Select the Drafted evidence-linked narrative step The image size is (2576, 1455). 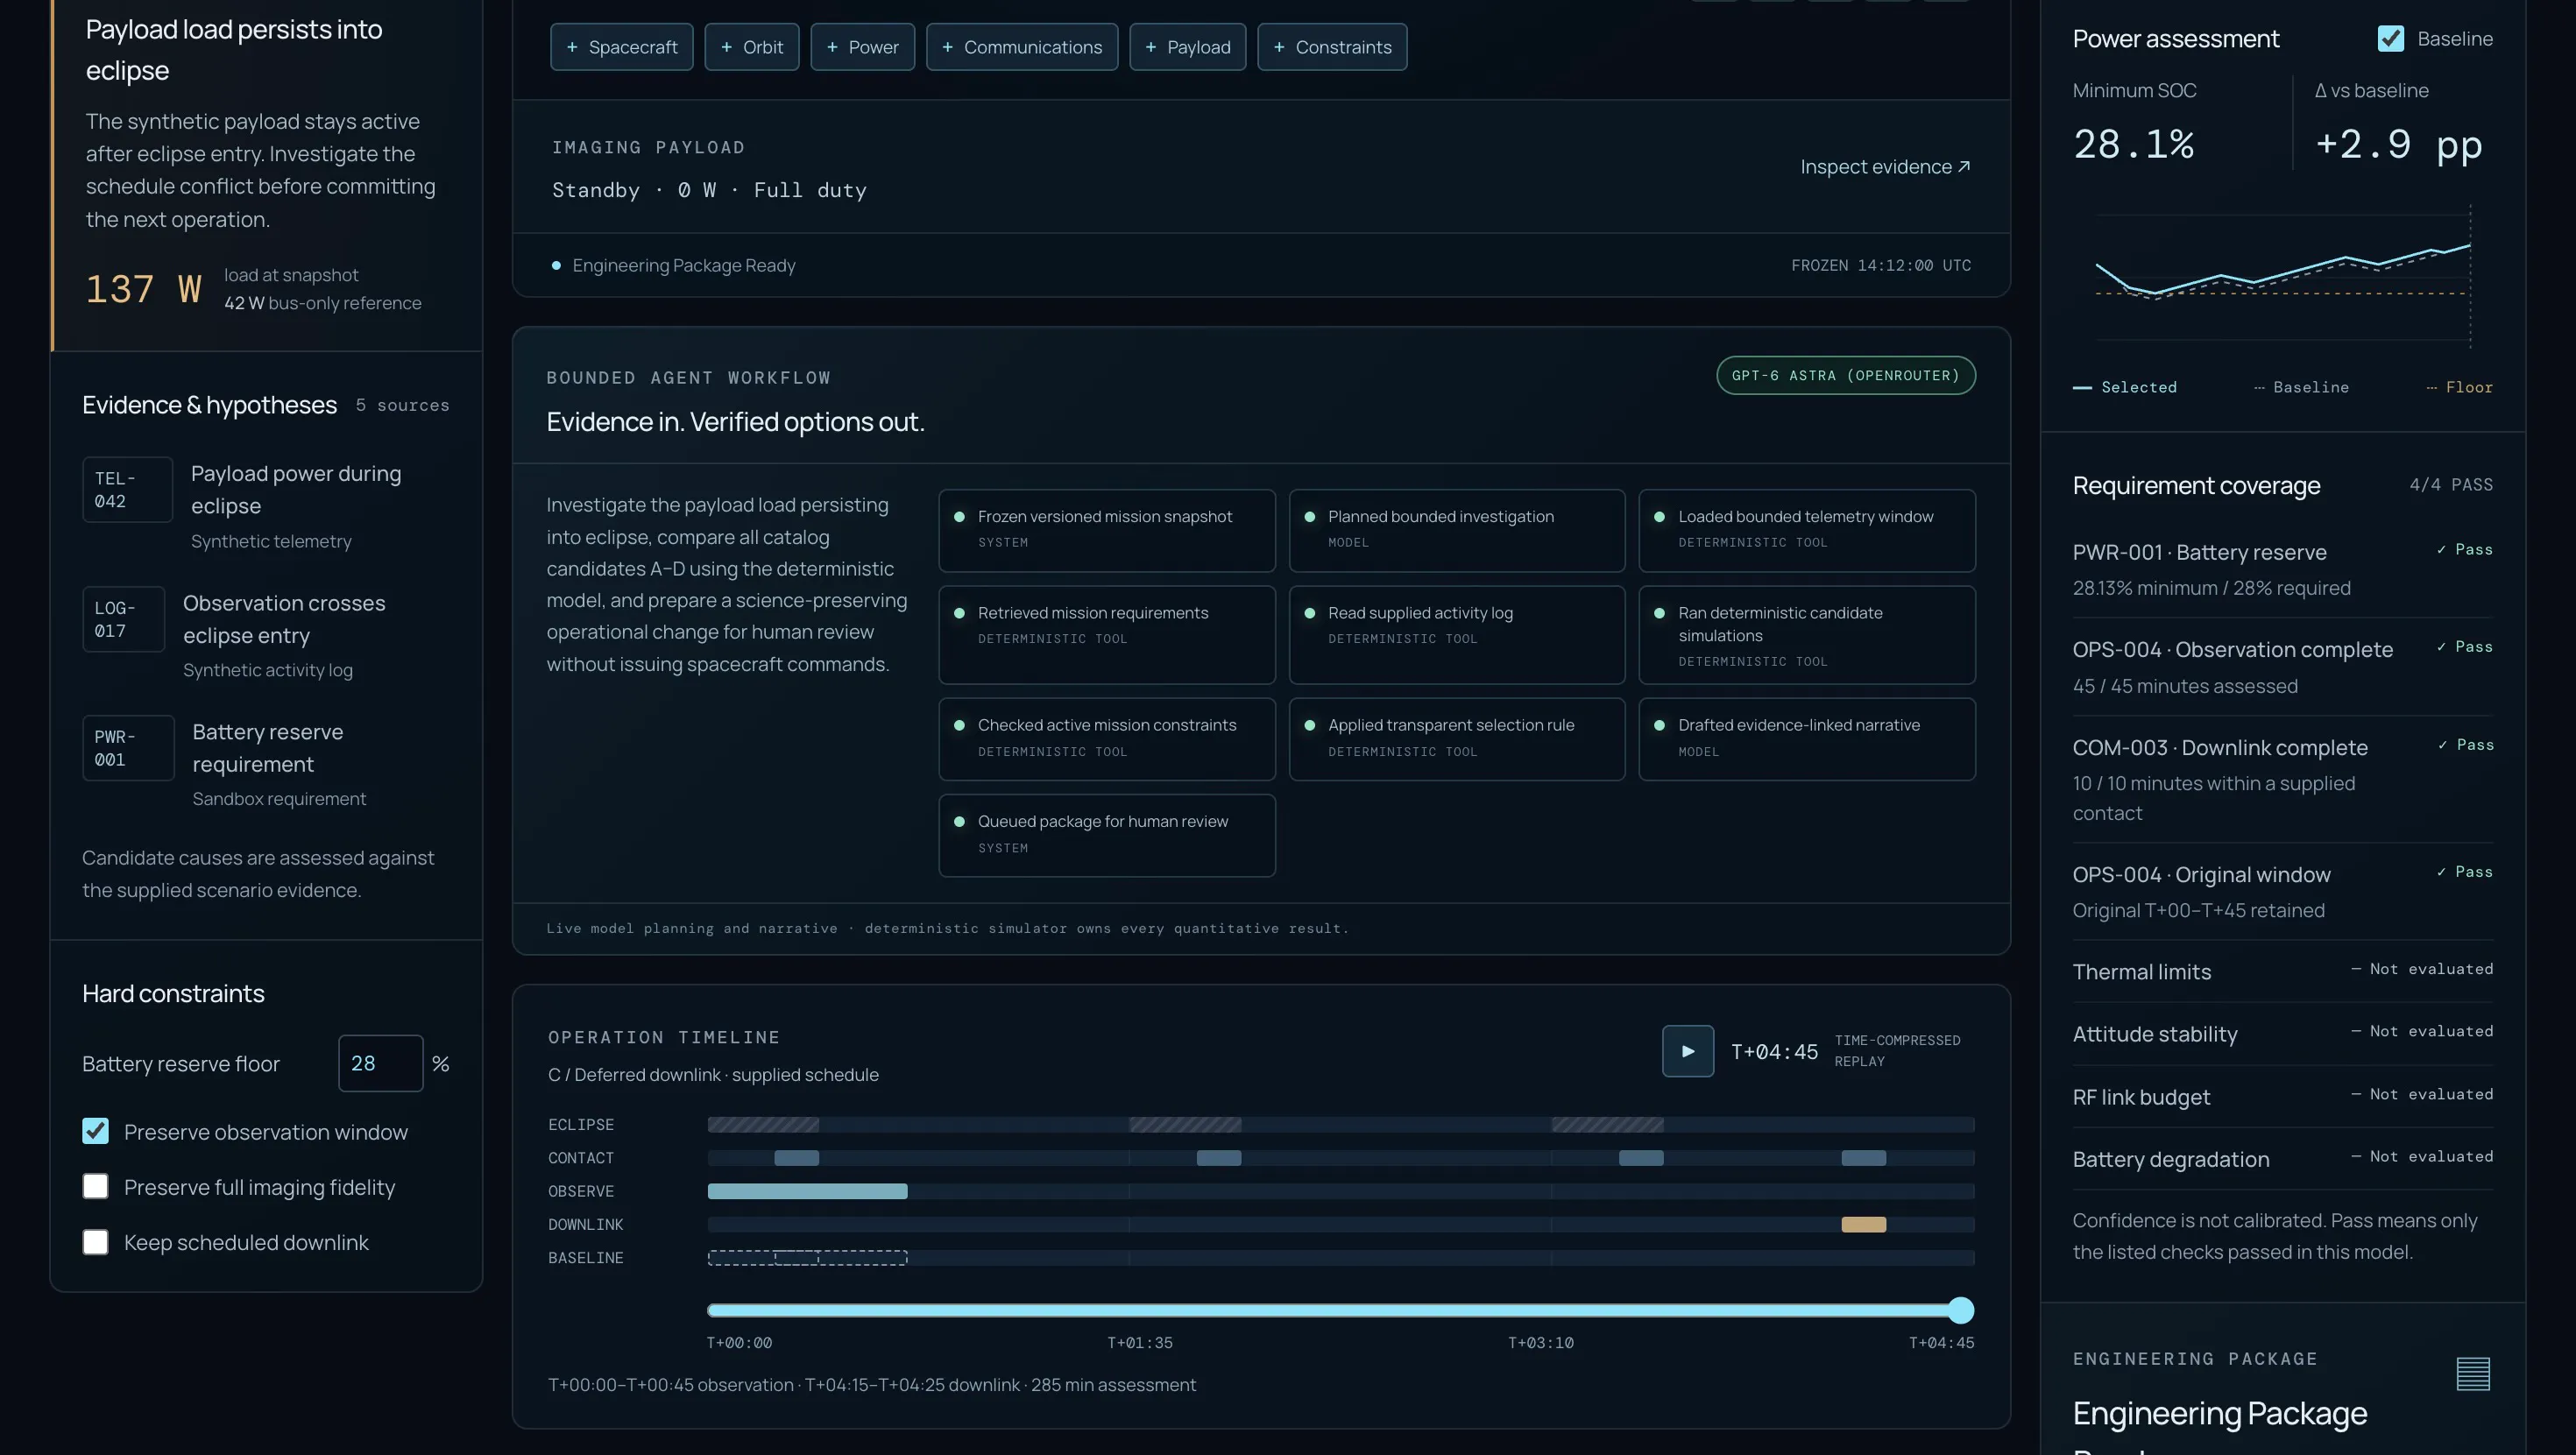[x=1807, y=739]
